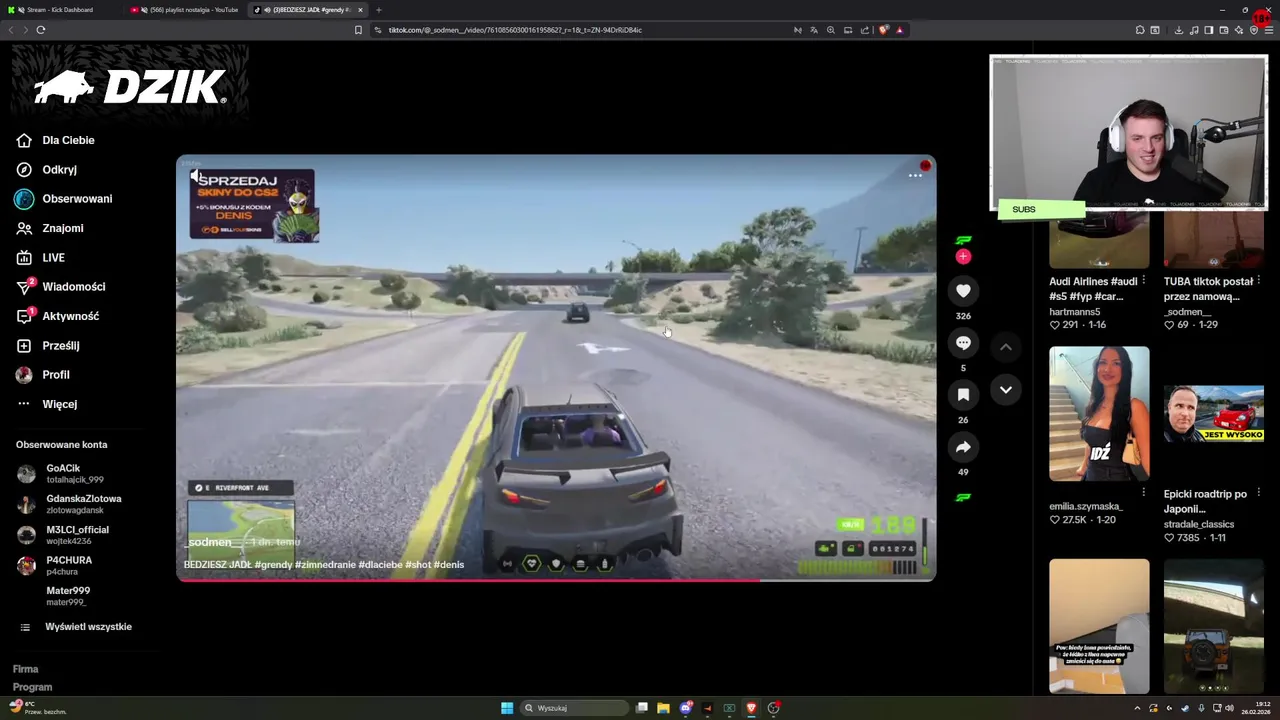Click the #zimnedranie hashtag in caption

325,564
